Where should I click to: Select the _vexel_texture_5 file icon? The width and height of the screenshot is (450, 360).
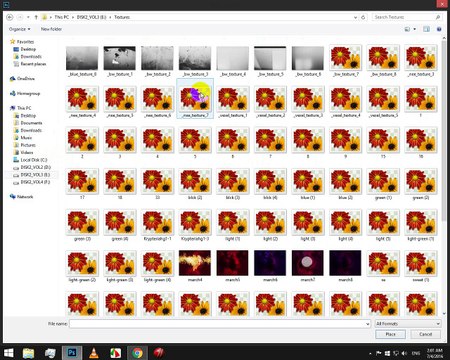point(383,99)
